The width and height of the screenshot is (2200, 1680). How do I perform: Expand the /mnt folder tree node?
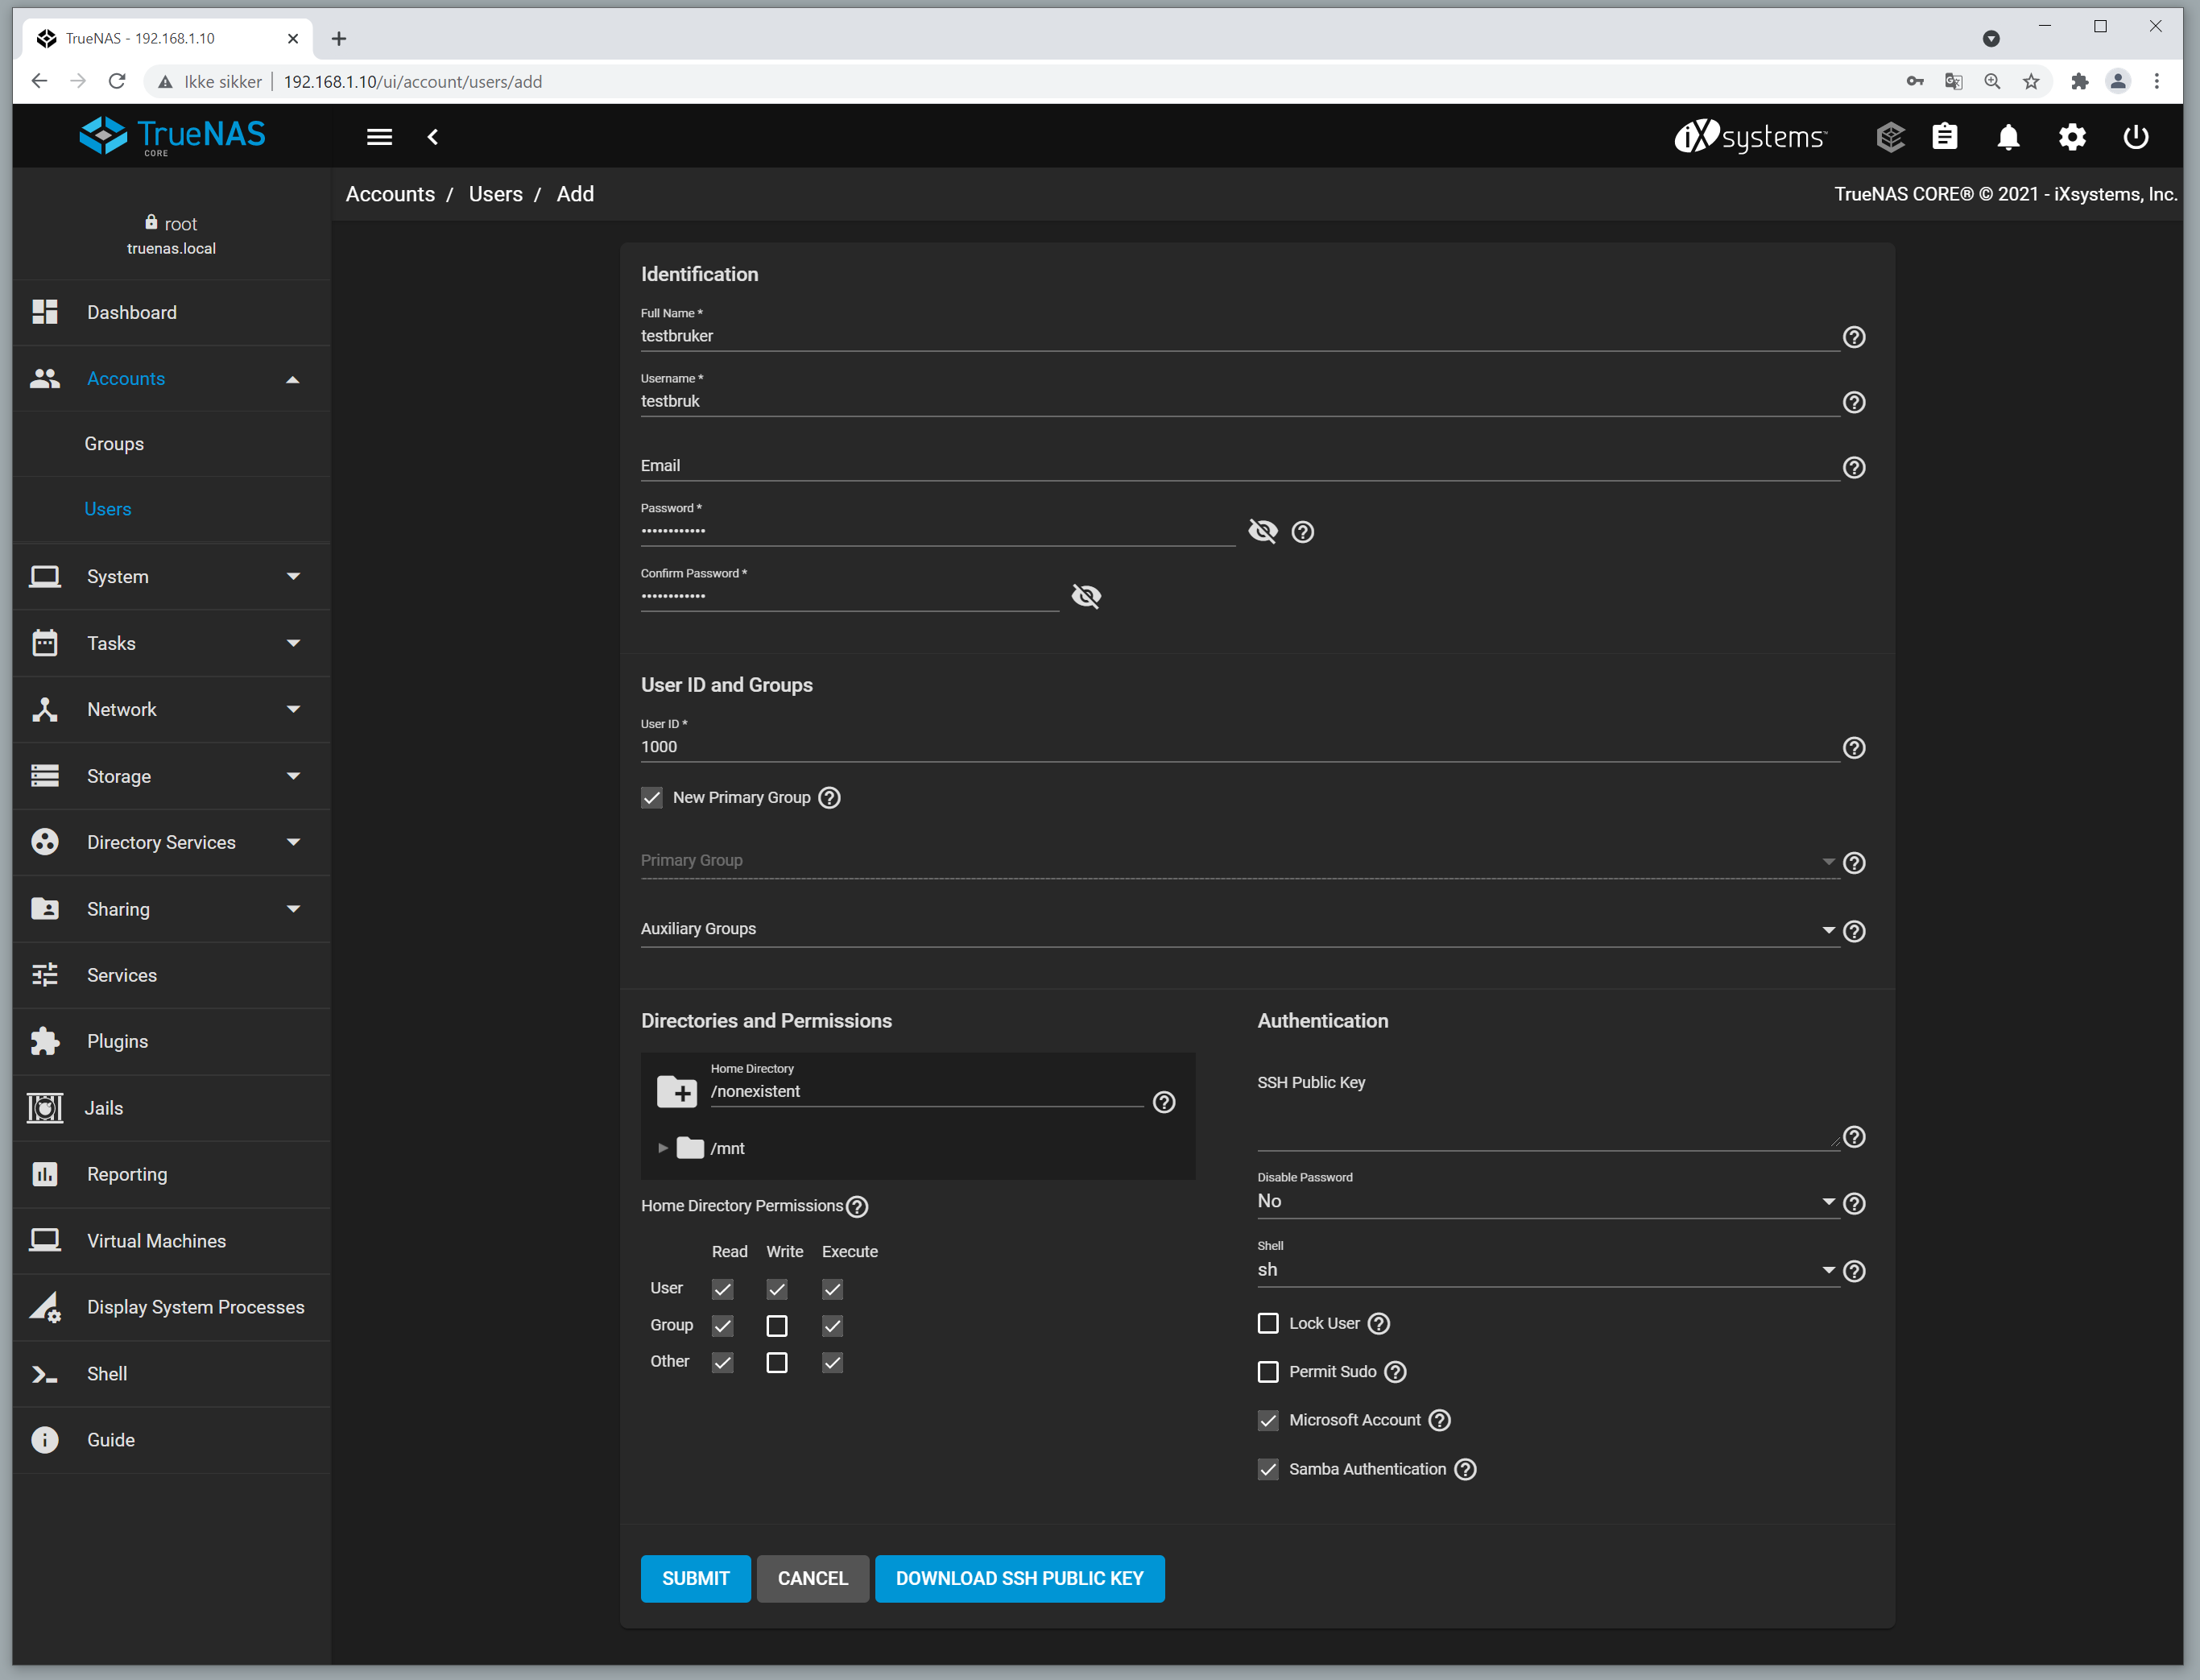point(662,1148)
